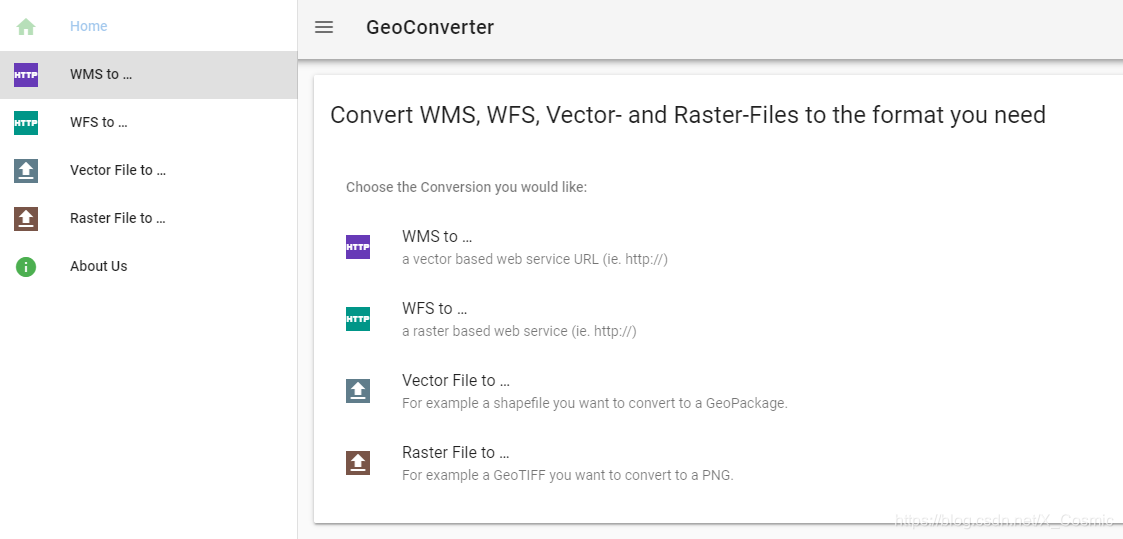This screenshot has width=1123, height=539.
Task: Select 'WFS to ...' in the sidebar
Action: (x=148, y=122)
